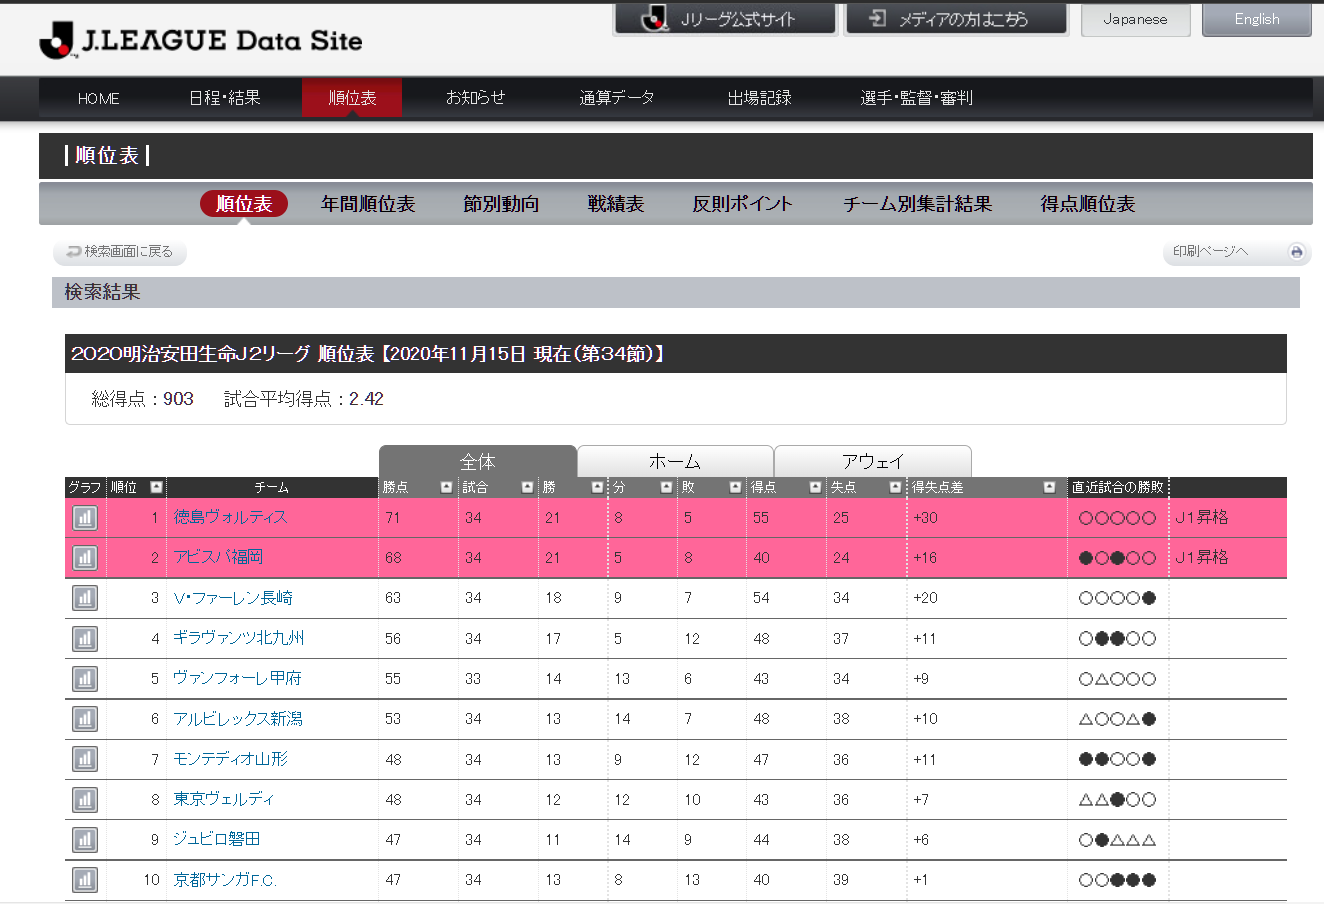
Task: Sort table by 得失点差 column arrow
Action: (x=1049, y=487)
